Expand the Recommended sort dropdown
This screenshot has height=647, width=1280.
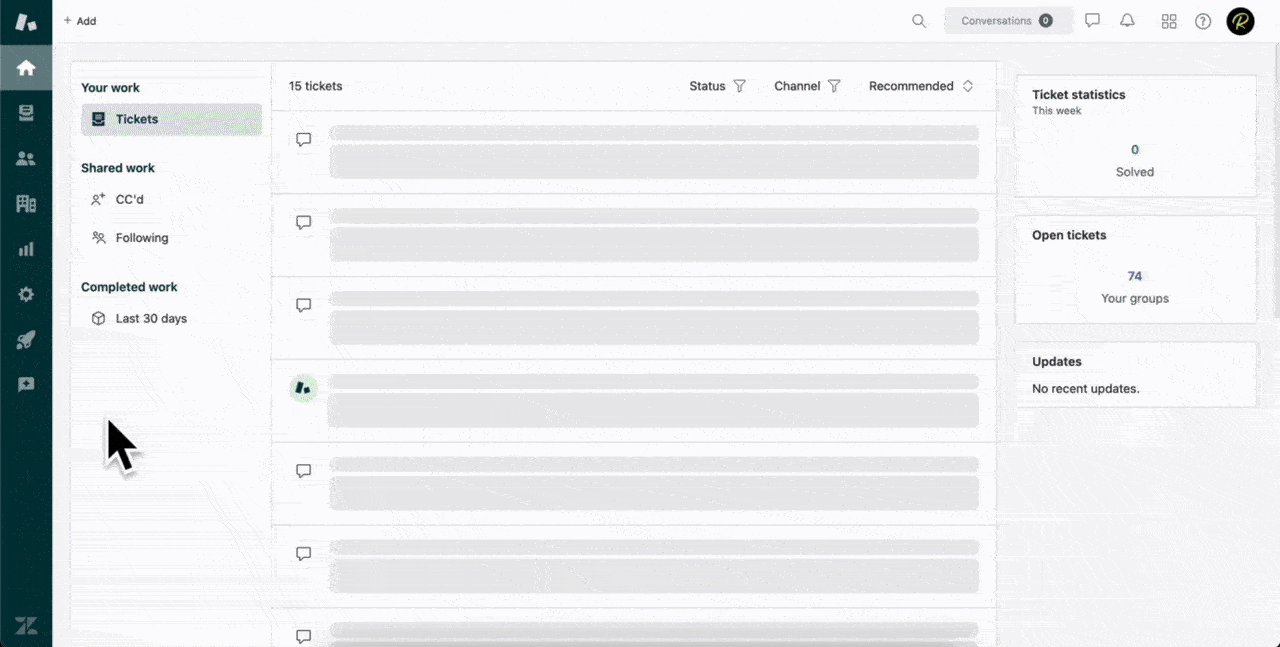920,86
